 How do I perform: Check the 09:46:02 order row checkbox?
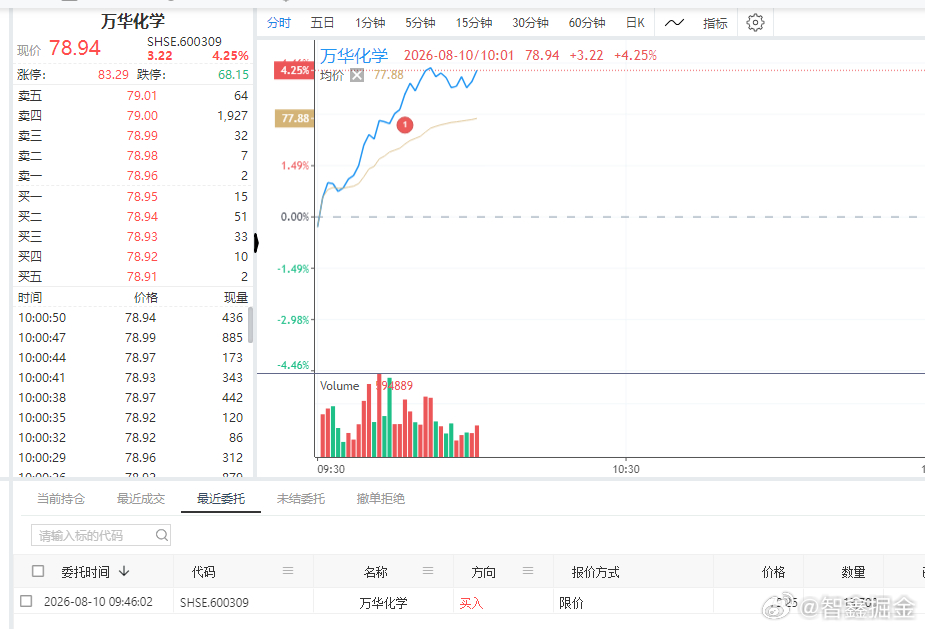point(26,601)
